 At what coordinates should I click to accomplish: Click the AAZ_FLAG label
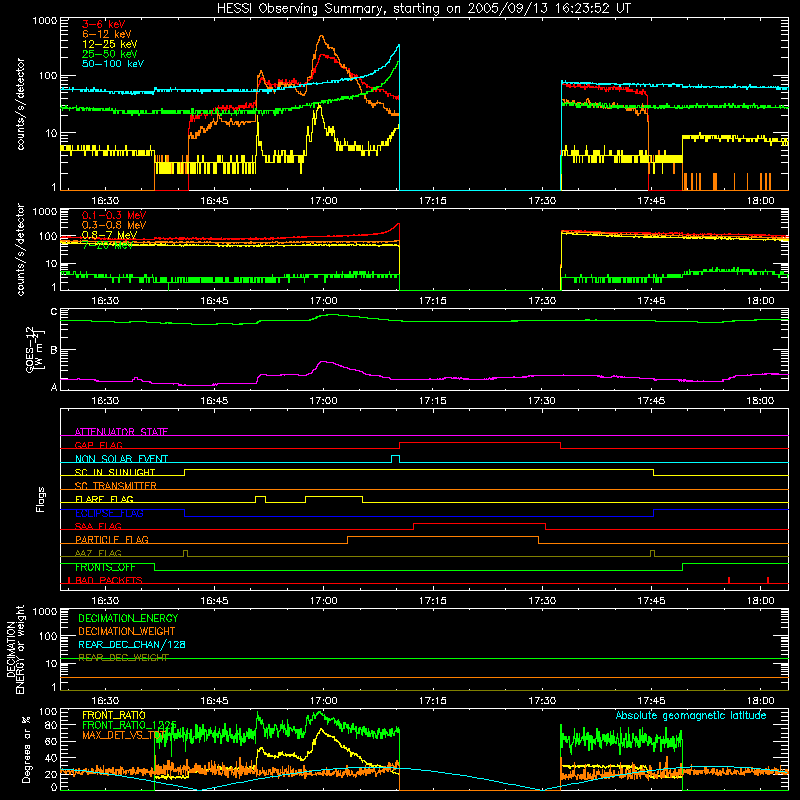[x=98, y=553]
